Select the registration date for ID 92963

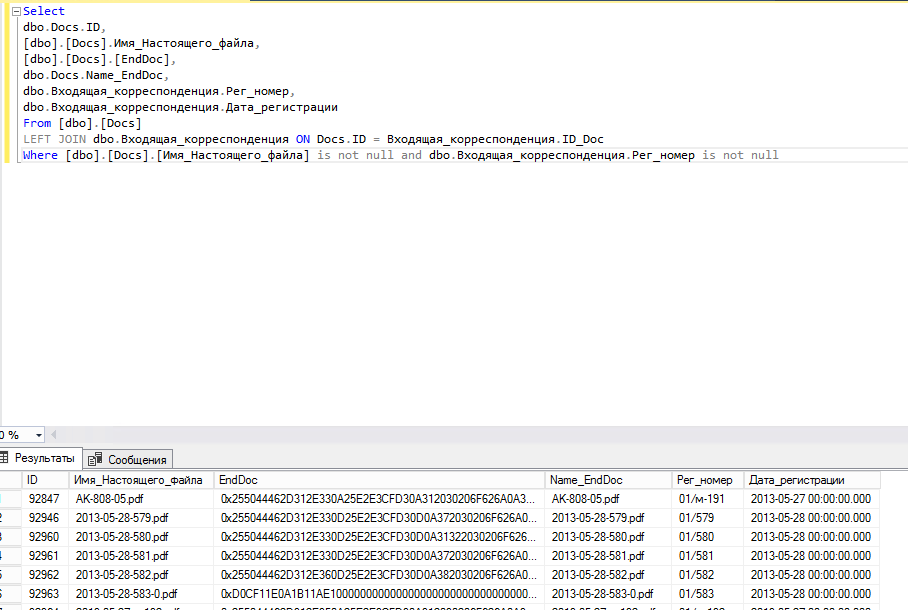(x=812, y=594)
